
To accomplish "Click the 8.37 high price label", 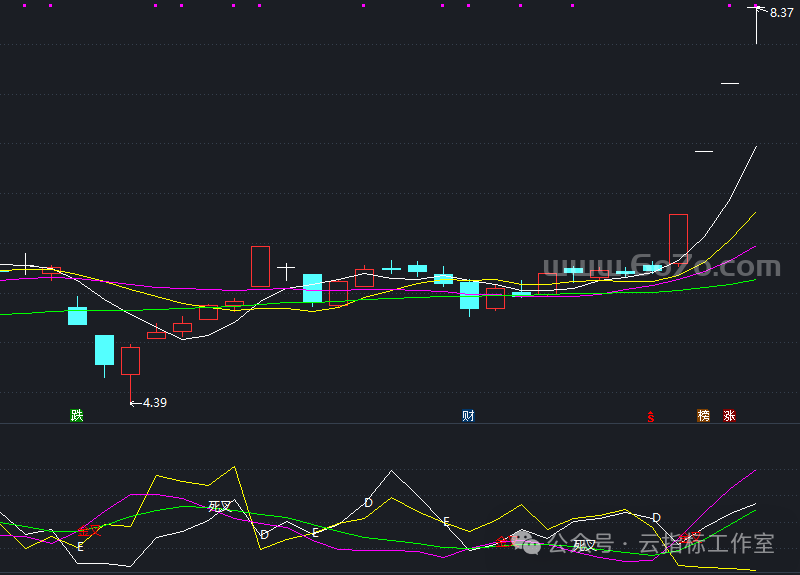I will tap(781, 12).
